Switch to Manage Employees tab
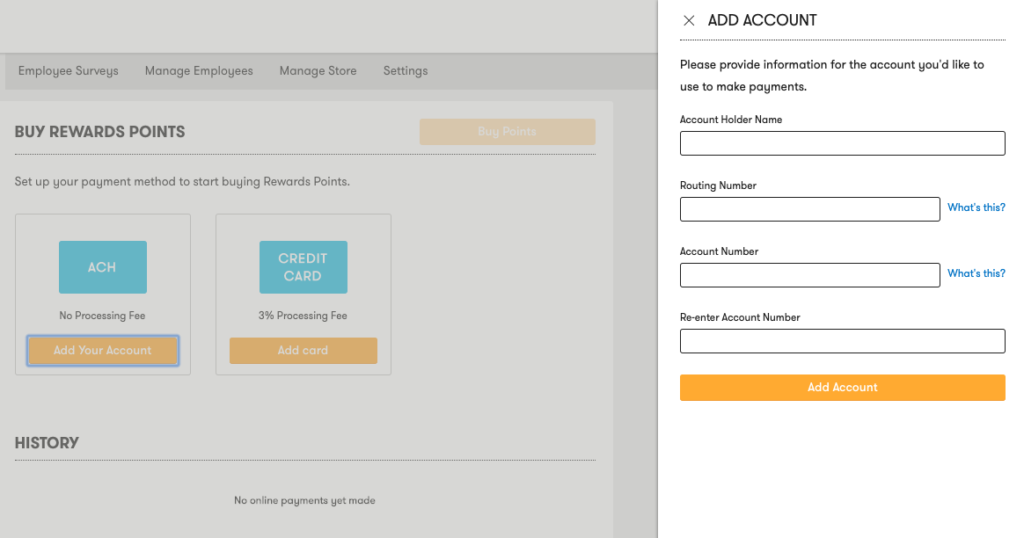 click(199, 71)
